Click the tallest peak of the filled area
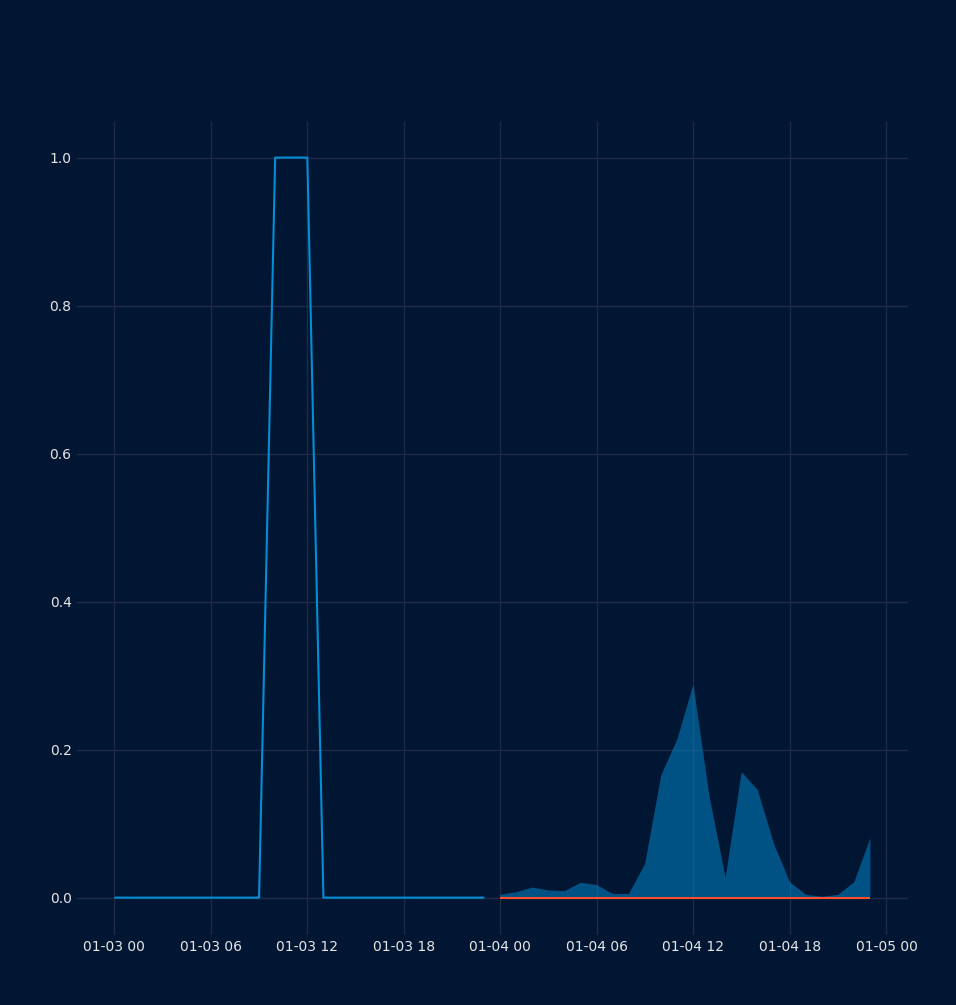Viewport: 956px width, 1005px height. coord(693,687)
